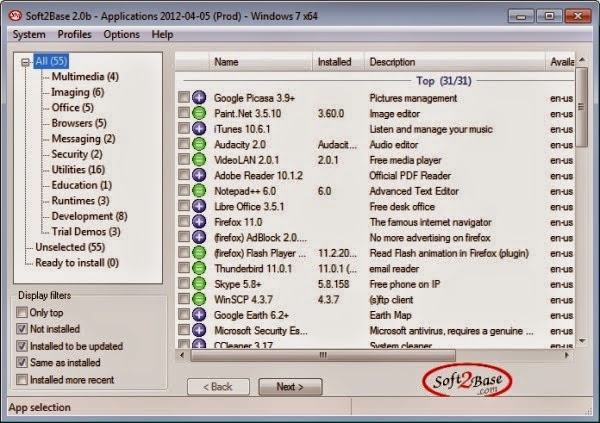Enable the Only top display filter

22,312
